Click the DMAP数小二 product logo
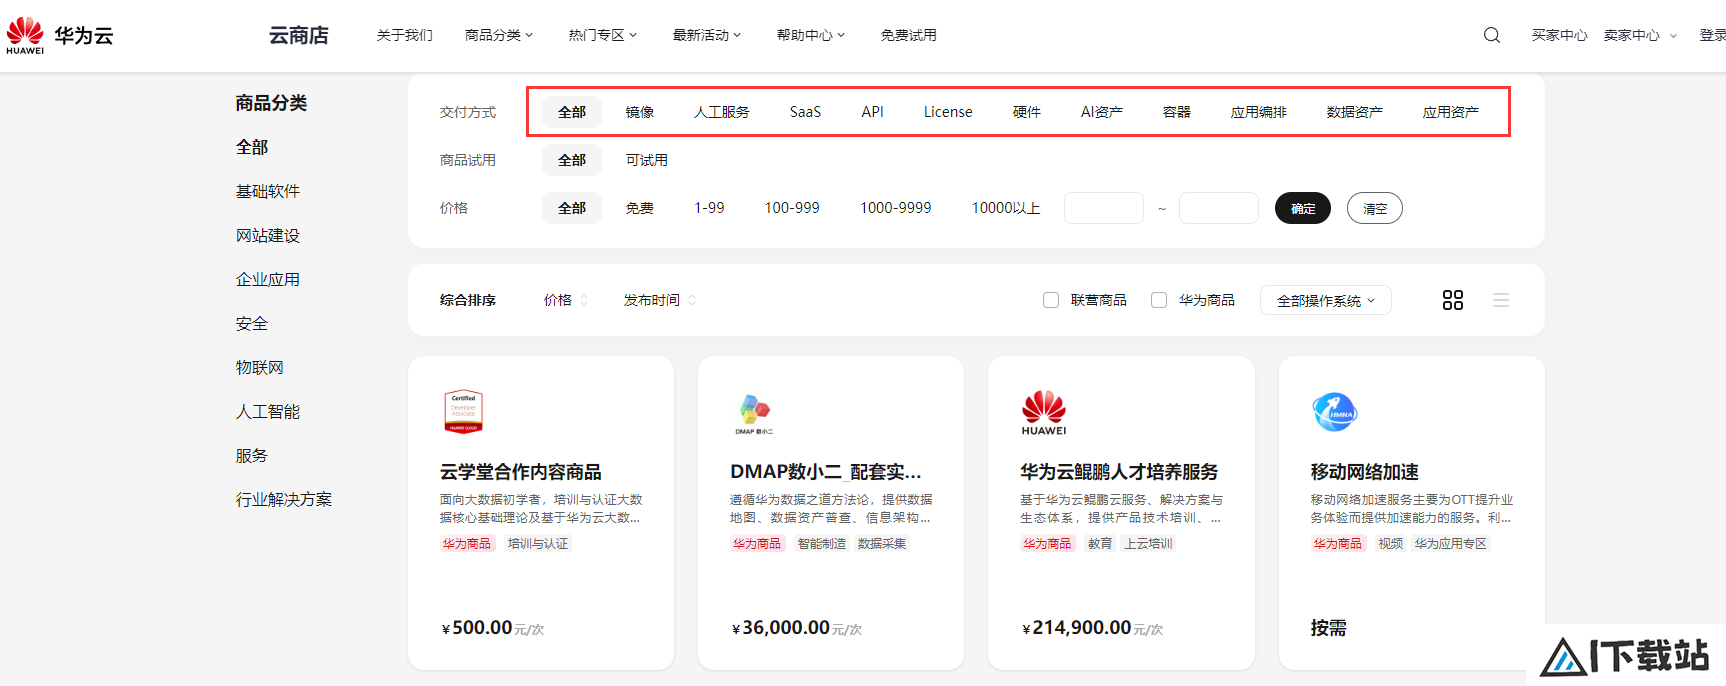 coord(754,413)
